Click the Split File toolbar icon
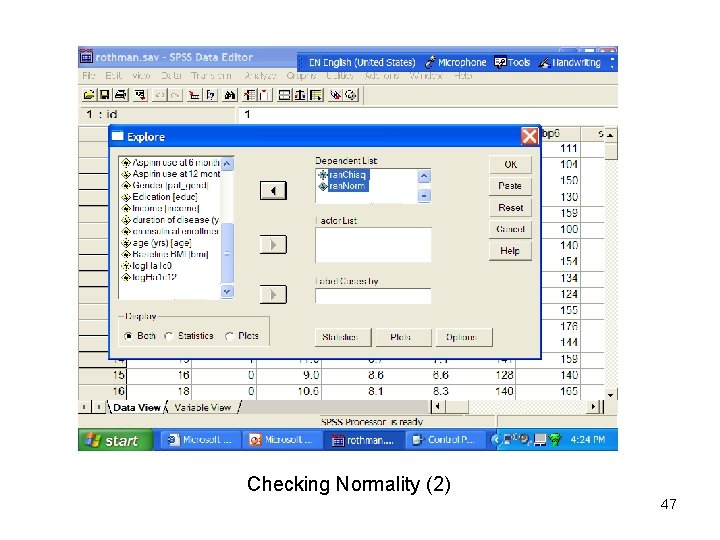This screenshot has width=720, height=540. (285, 95)
